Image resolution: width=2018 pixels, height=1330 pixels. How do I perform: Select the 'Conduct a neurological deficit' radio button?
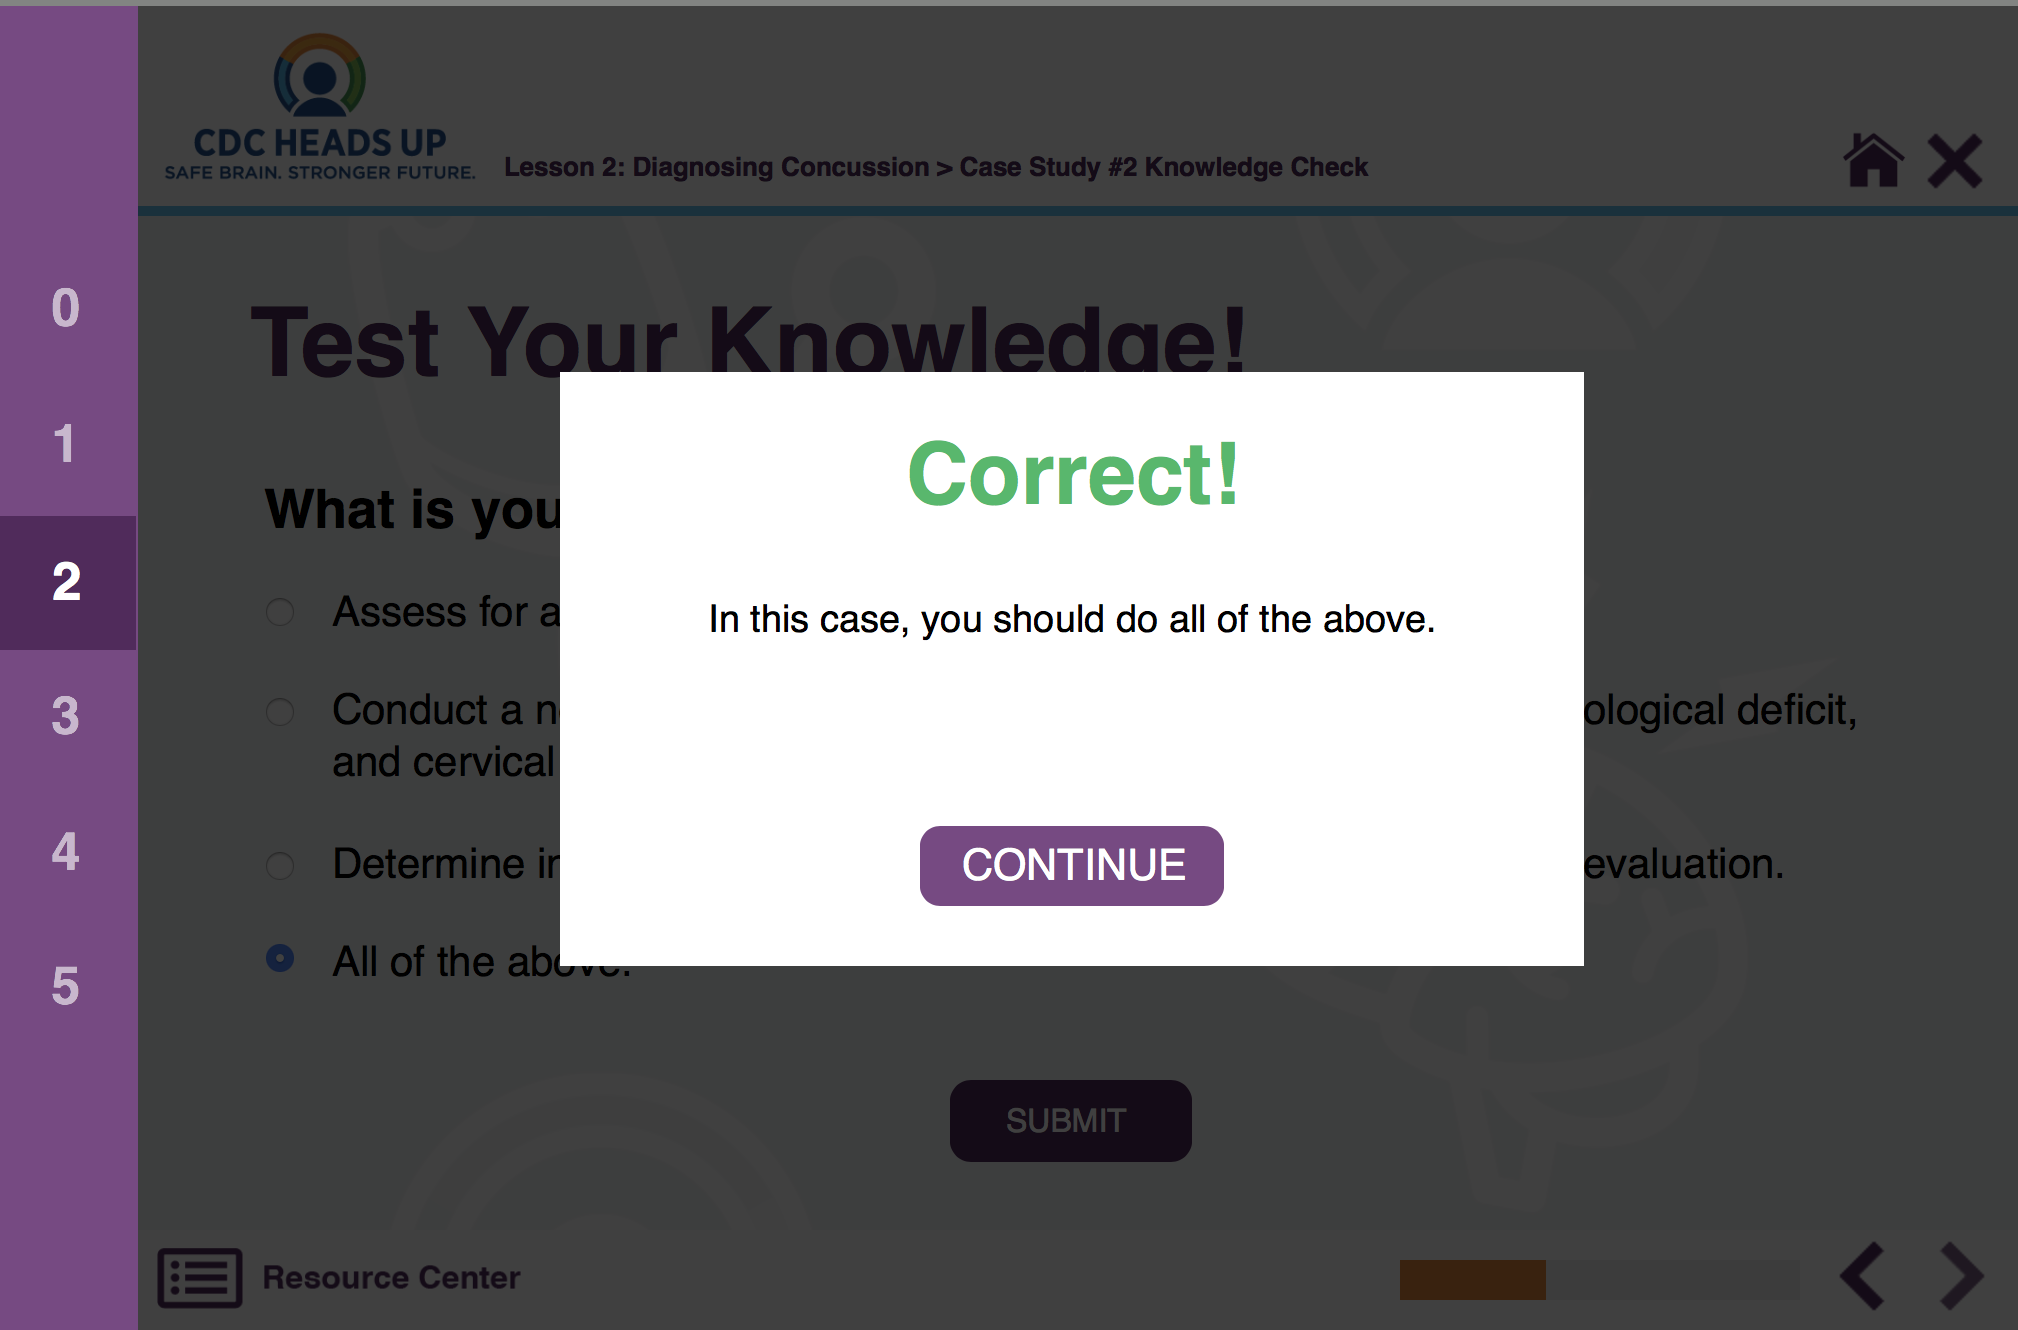[x=280, y=710]
